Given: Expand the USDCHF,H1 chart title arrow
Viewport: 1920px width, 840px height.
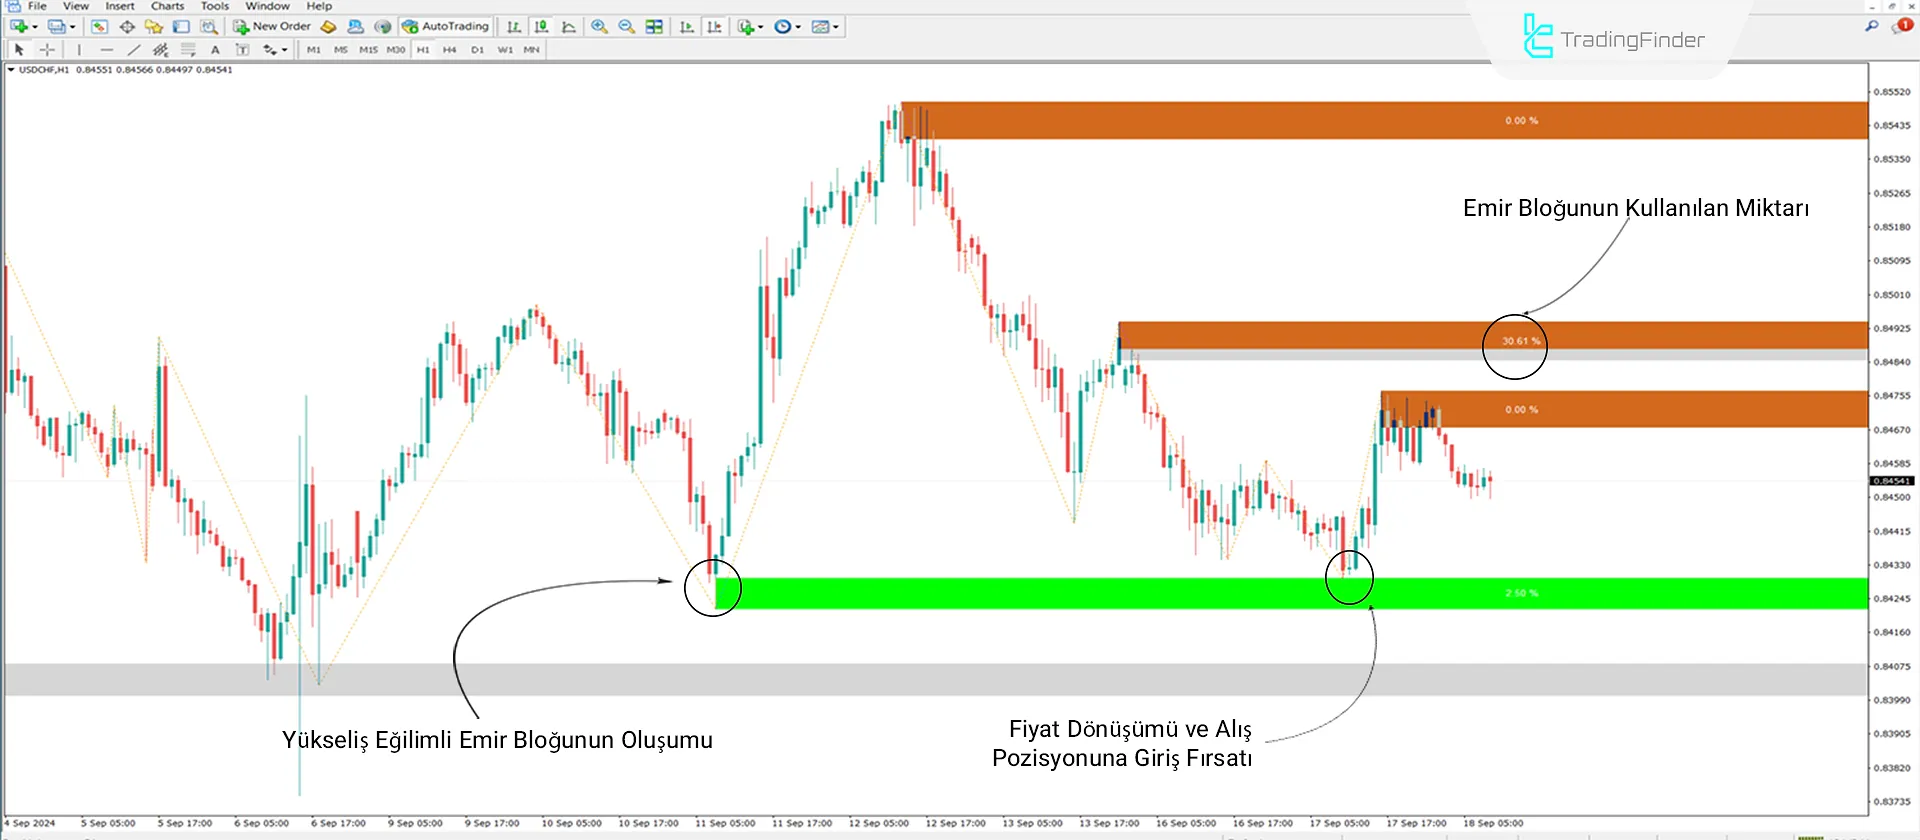Looking at the screenshot, I should 11,70.
